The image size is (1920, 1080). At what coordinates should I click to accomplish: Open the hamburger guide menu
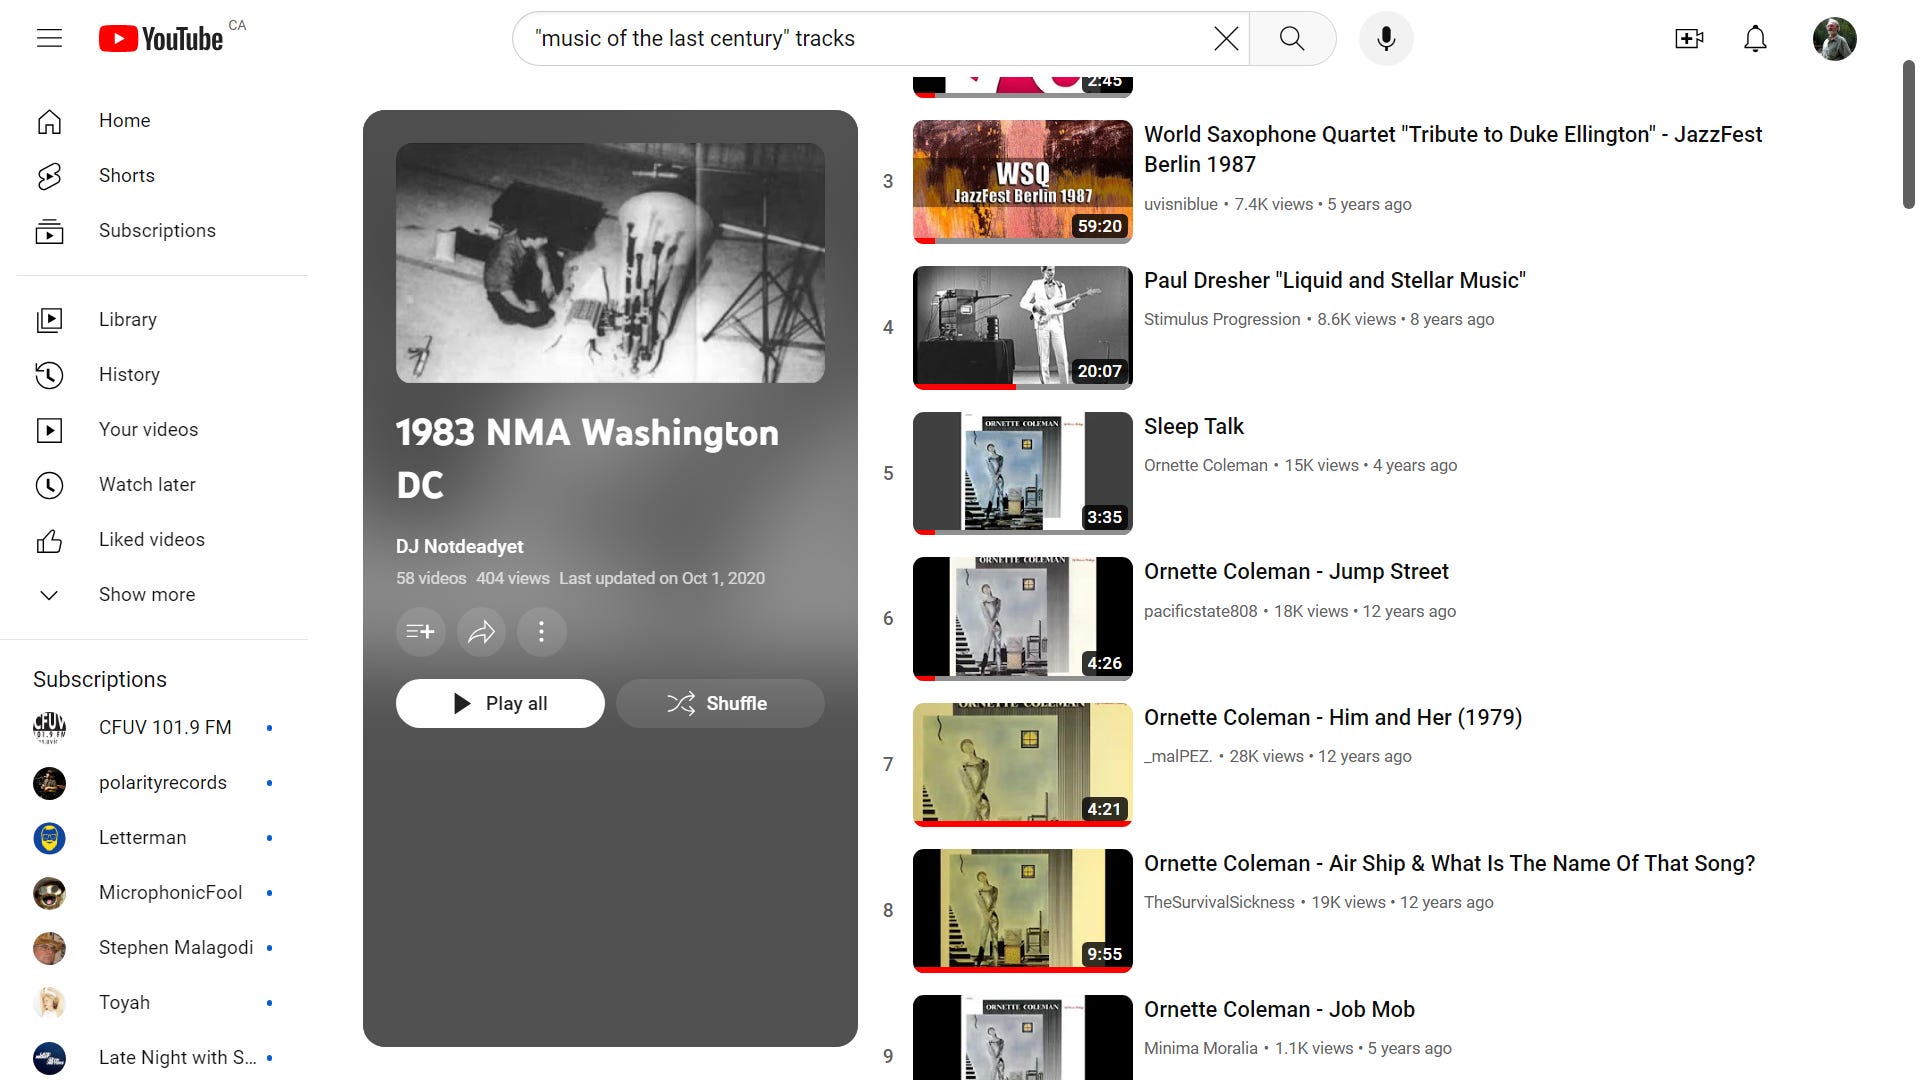coord(49,38)
